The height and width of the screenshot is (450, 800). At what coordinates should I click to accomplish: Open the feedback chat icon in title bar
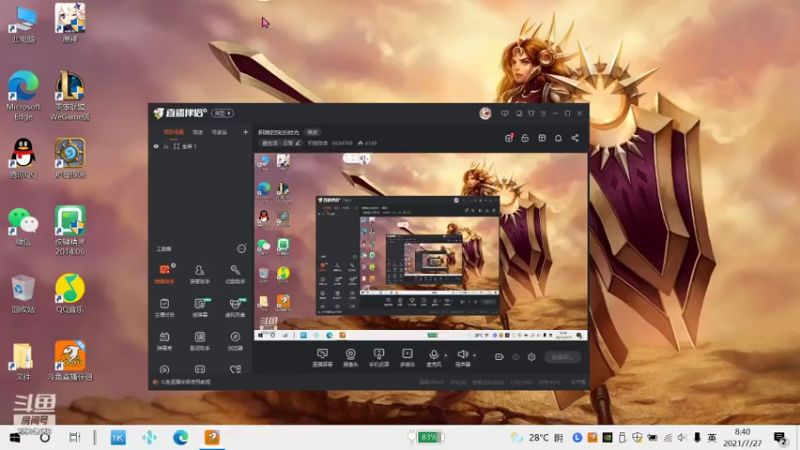point(505,113)
